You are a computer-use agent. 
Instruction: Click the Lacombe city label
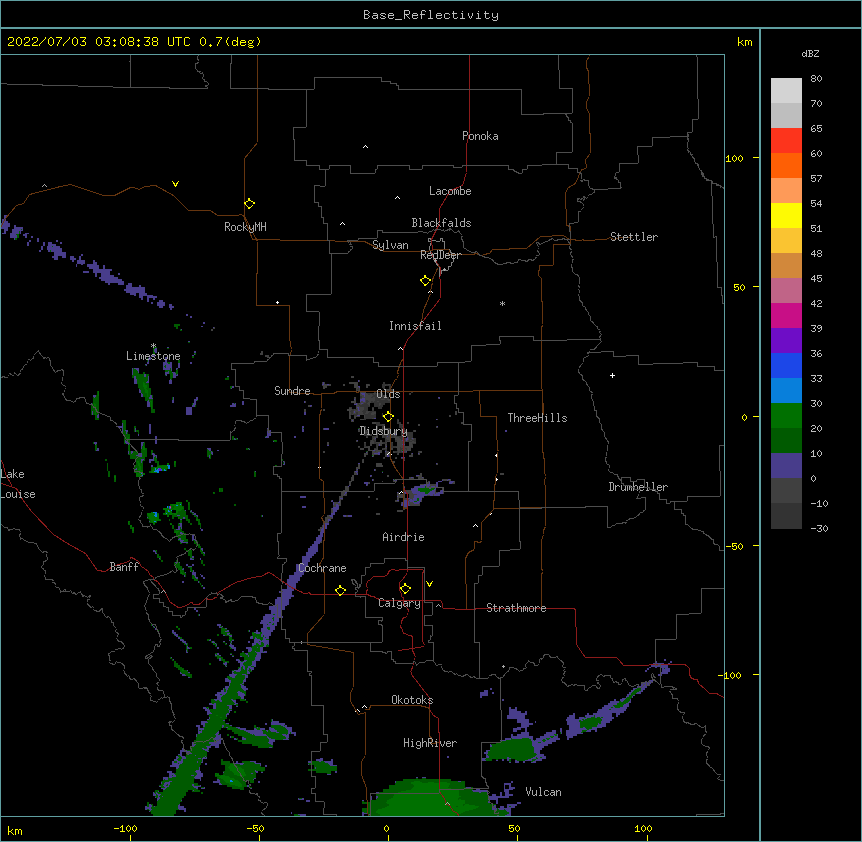(450, 191)
